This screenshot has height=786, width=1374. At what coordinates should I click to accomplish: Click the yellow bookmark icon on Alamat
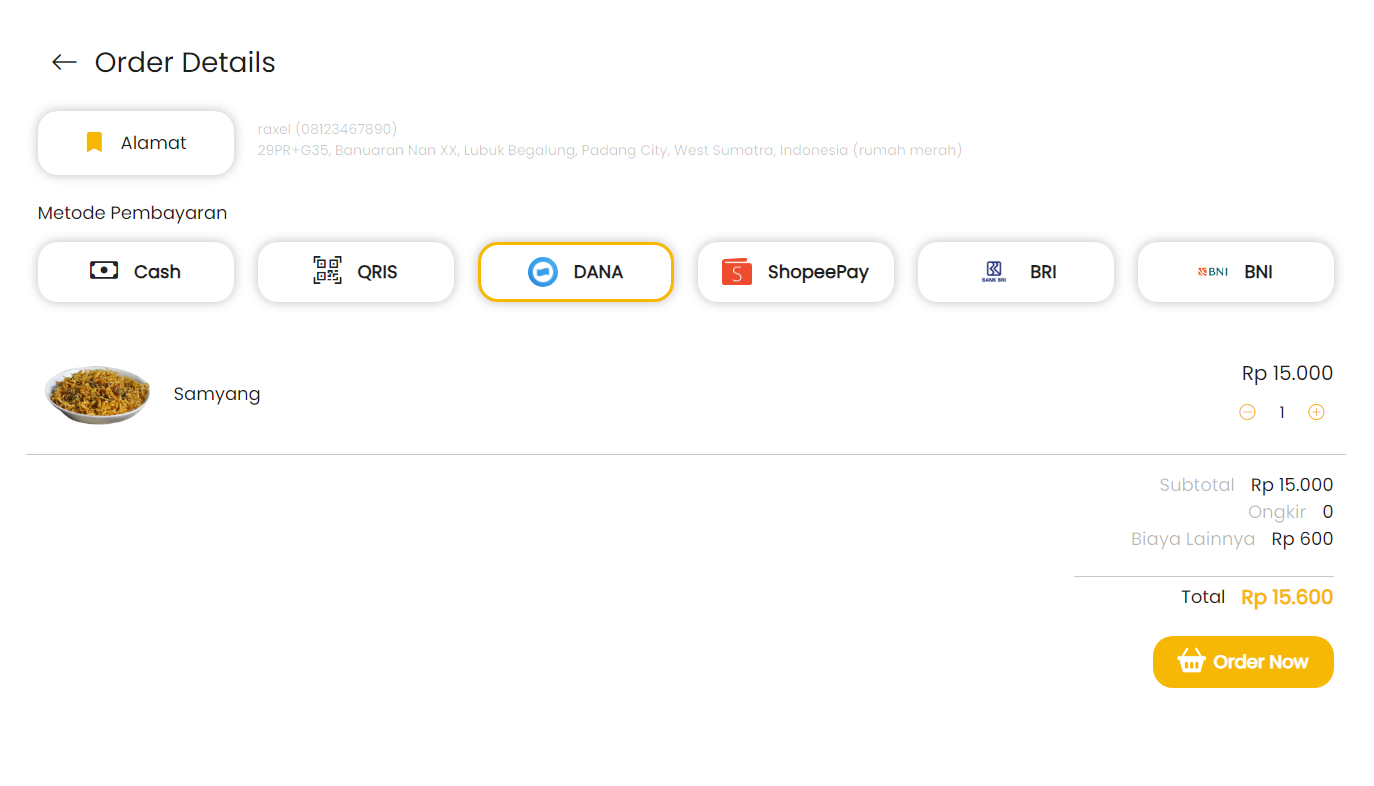(94, 143)
